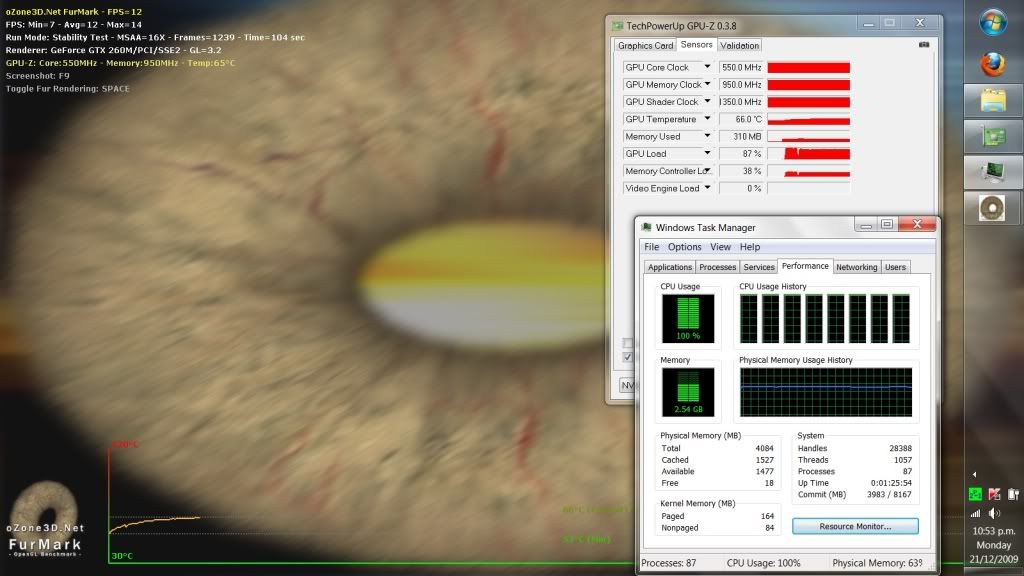This screenshot has width=1024, height=576.
Task: Click the Memory 2.54 GB gauge
Action: pos(688,392)
